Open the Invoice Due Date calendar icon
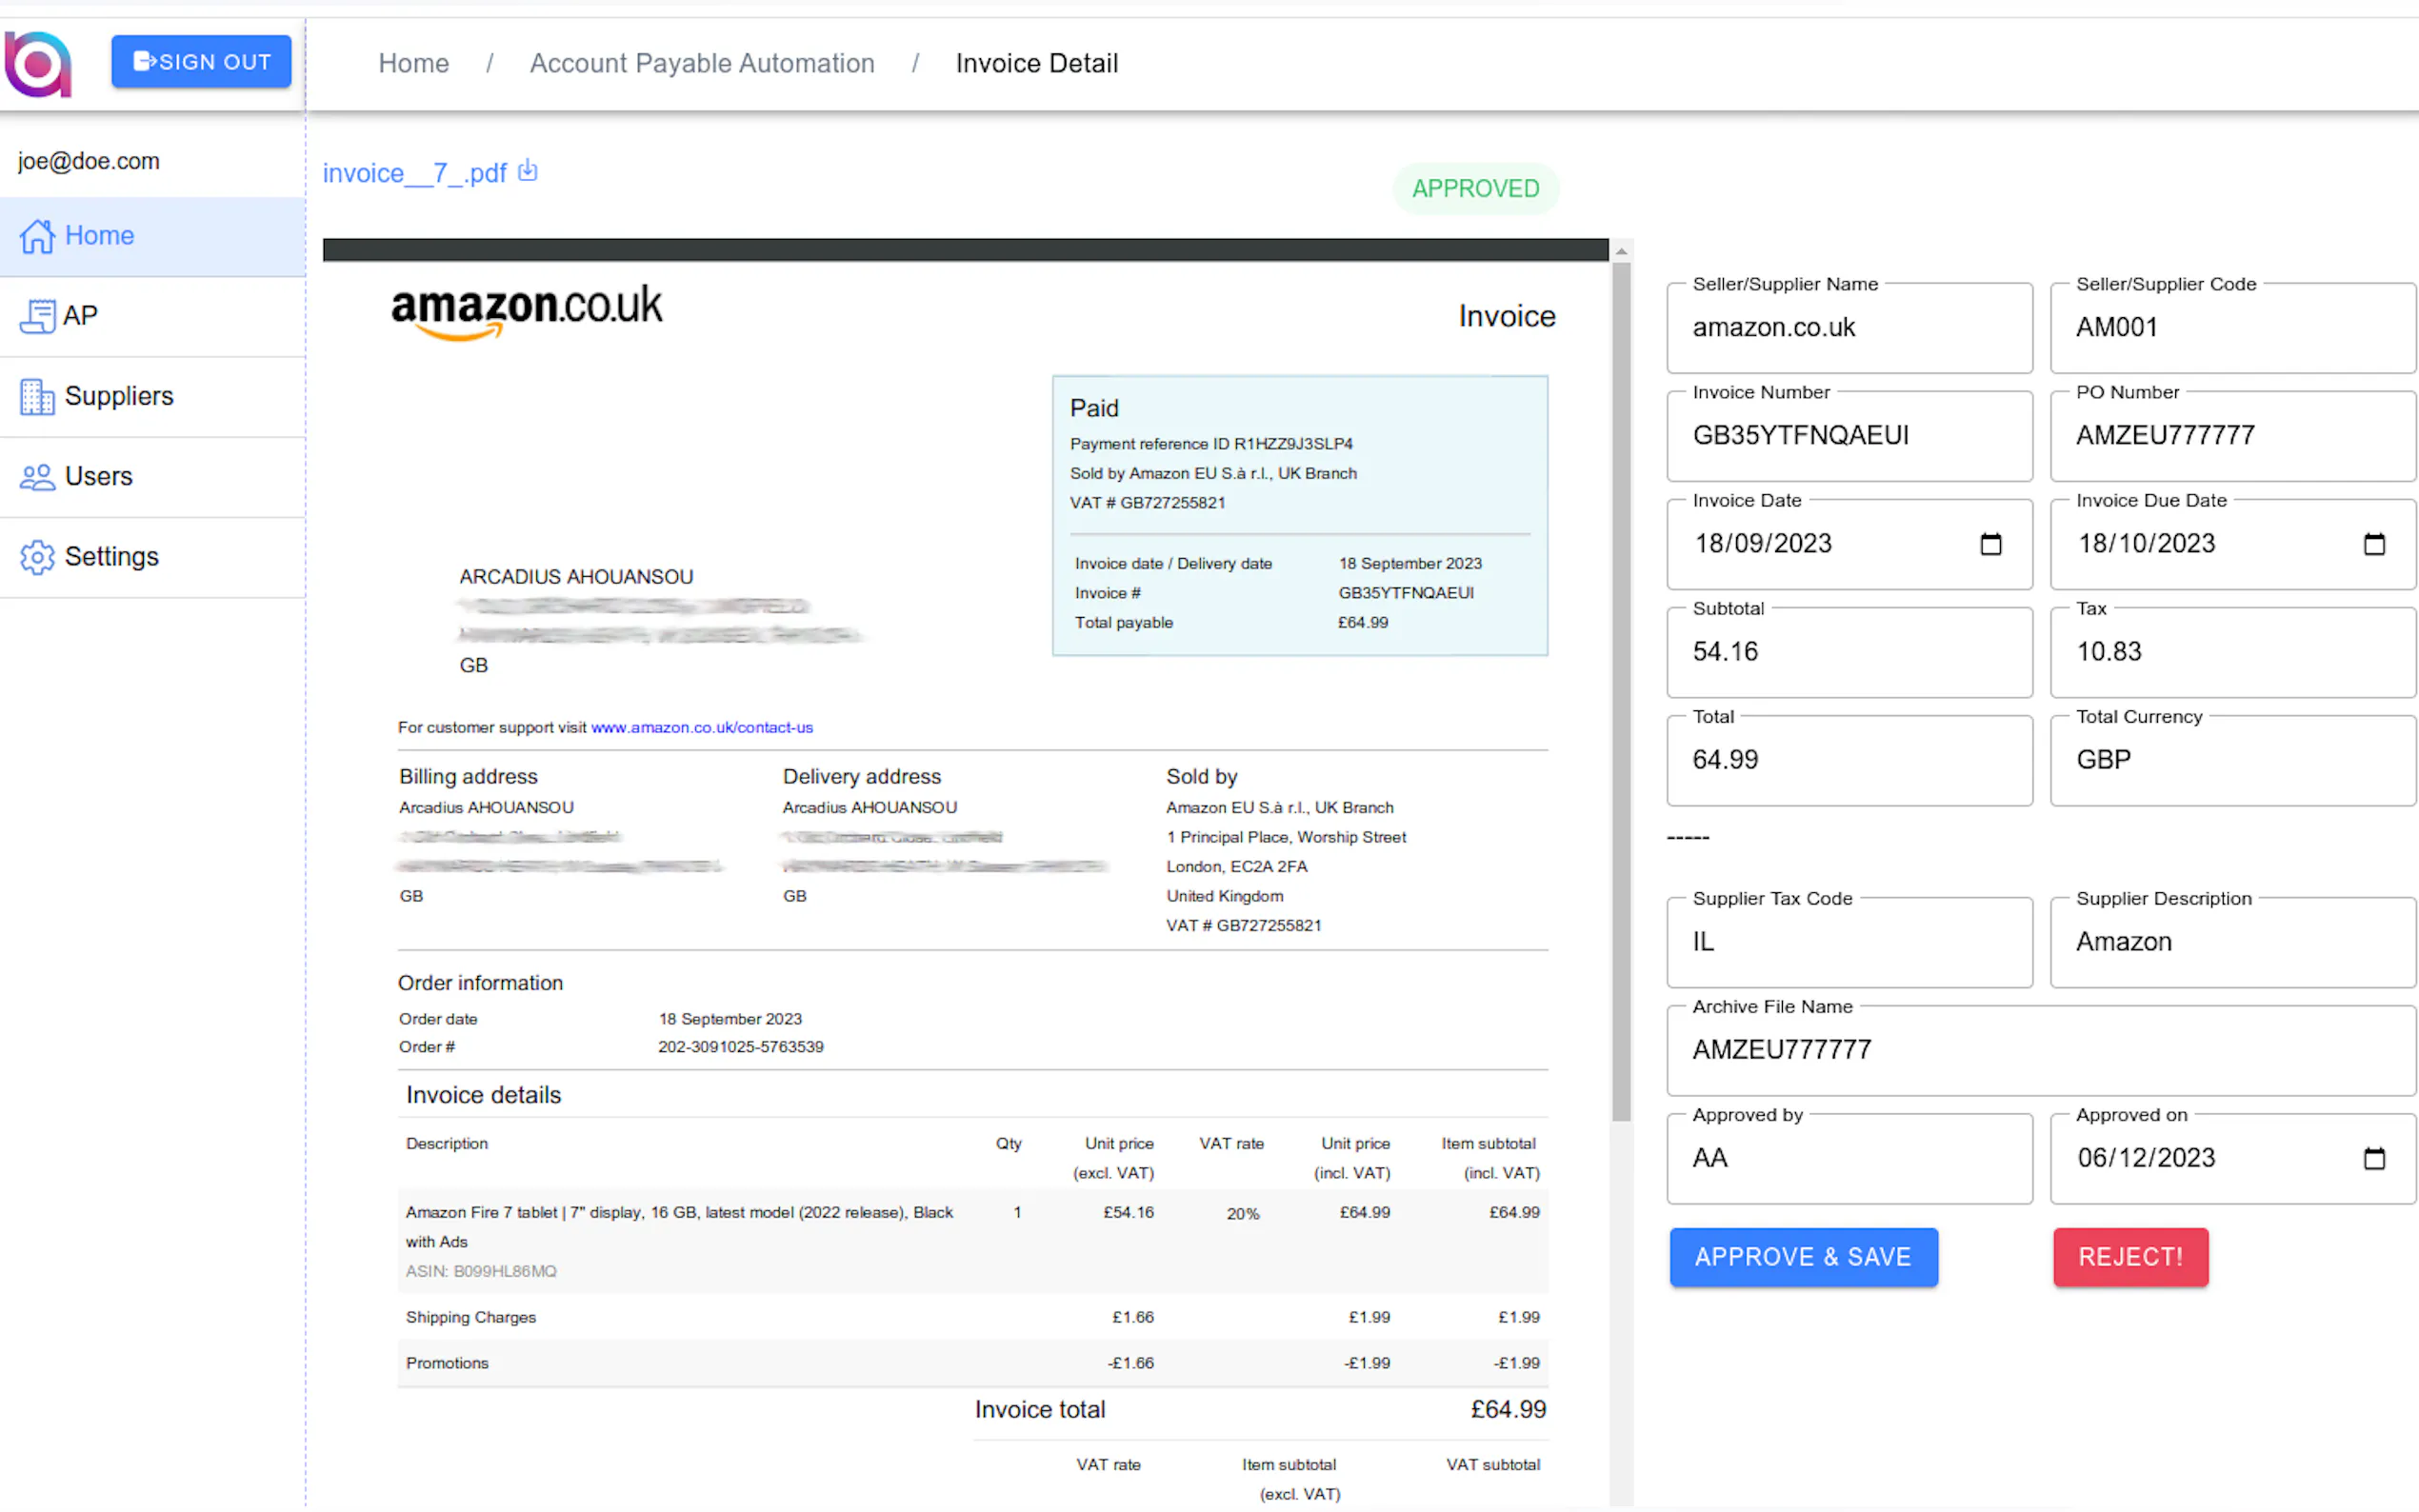The height and width of the screenshot is (1512, 2419). pyautogui.click(x=2374, y=544)
